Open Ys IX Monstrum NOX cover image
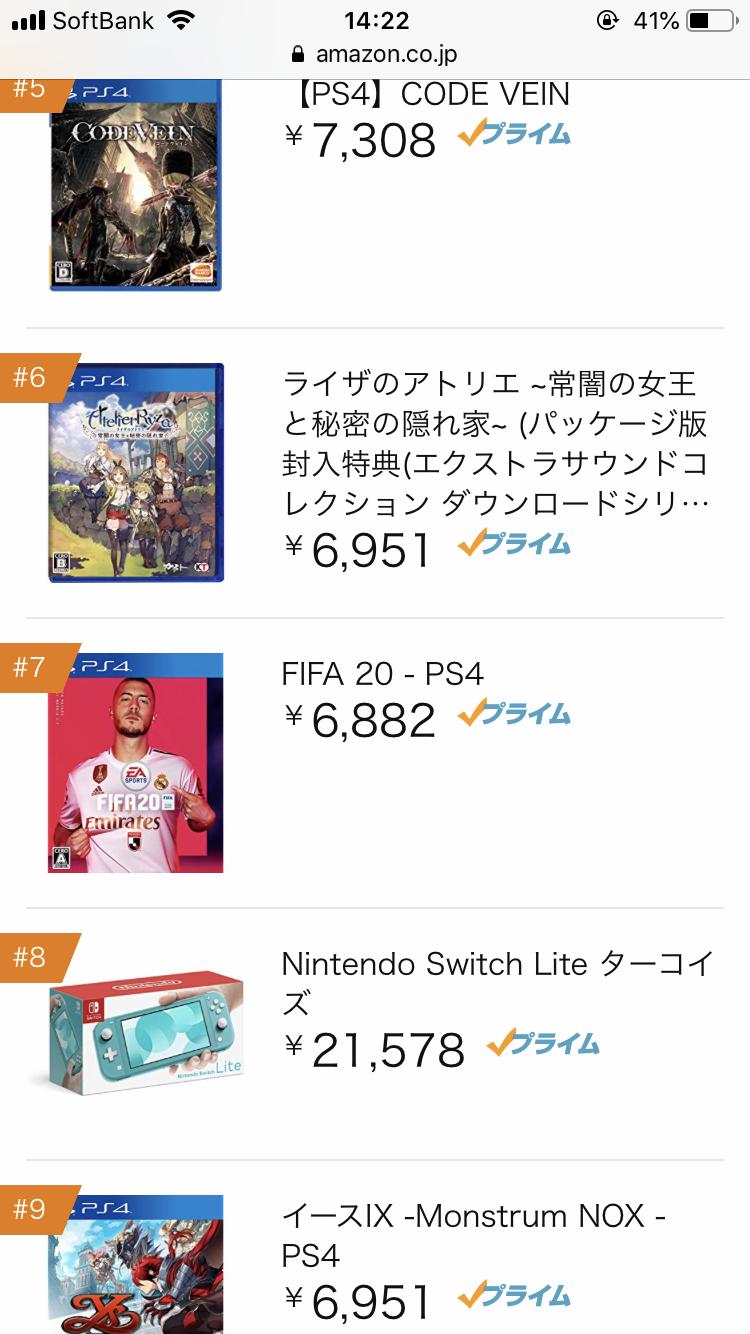 tap(136, 1265)
